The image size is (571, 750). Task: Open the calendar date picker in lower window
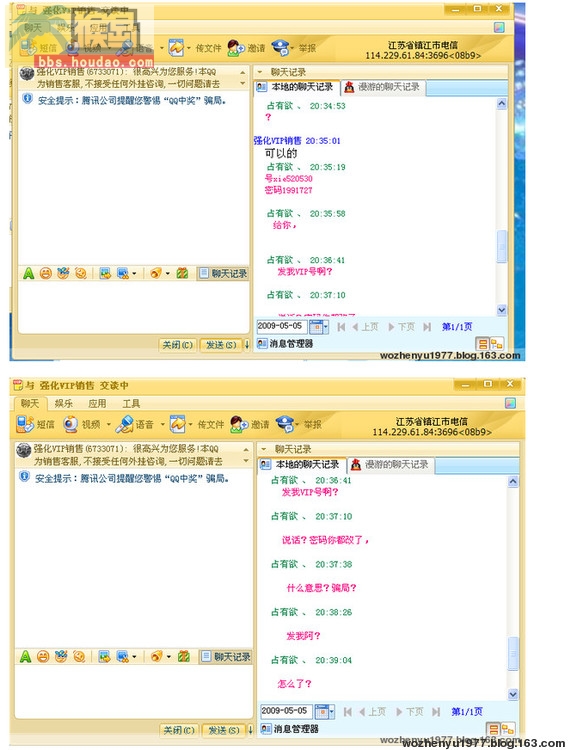click(324, 712)
